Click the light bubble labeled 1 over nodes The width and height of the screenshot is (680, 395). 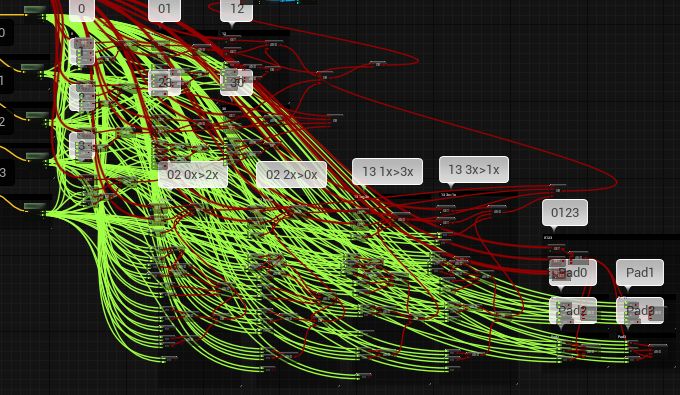(x=82, y=52)
